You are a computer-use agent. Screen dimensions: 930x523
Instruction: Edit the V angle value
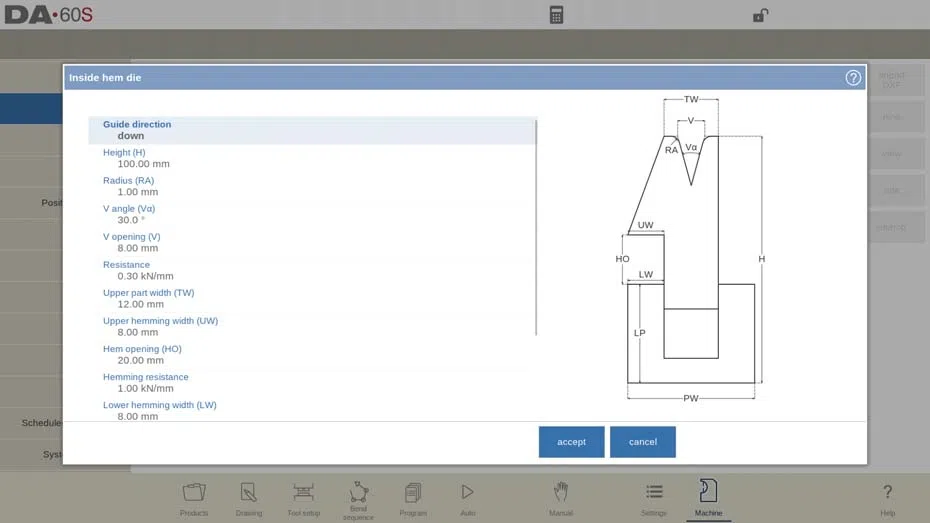click(x=131, y=220)
